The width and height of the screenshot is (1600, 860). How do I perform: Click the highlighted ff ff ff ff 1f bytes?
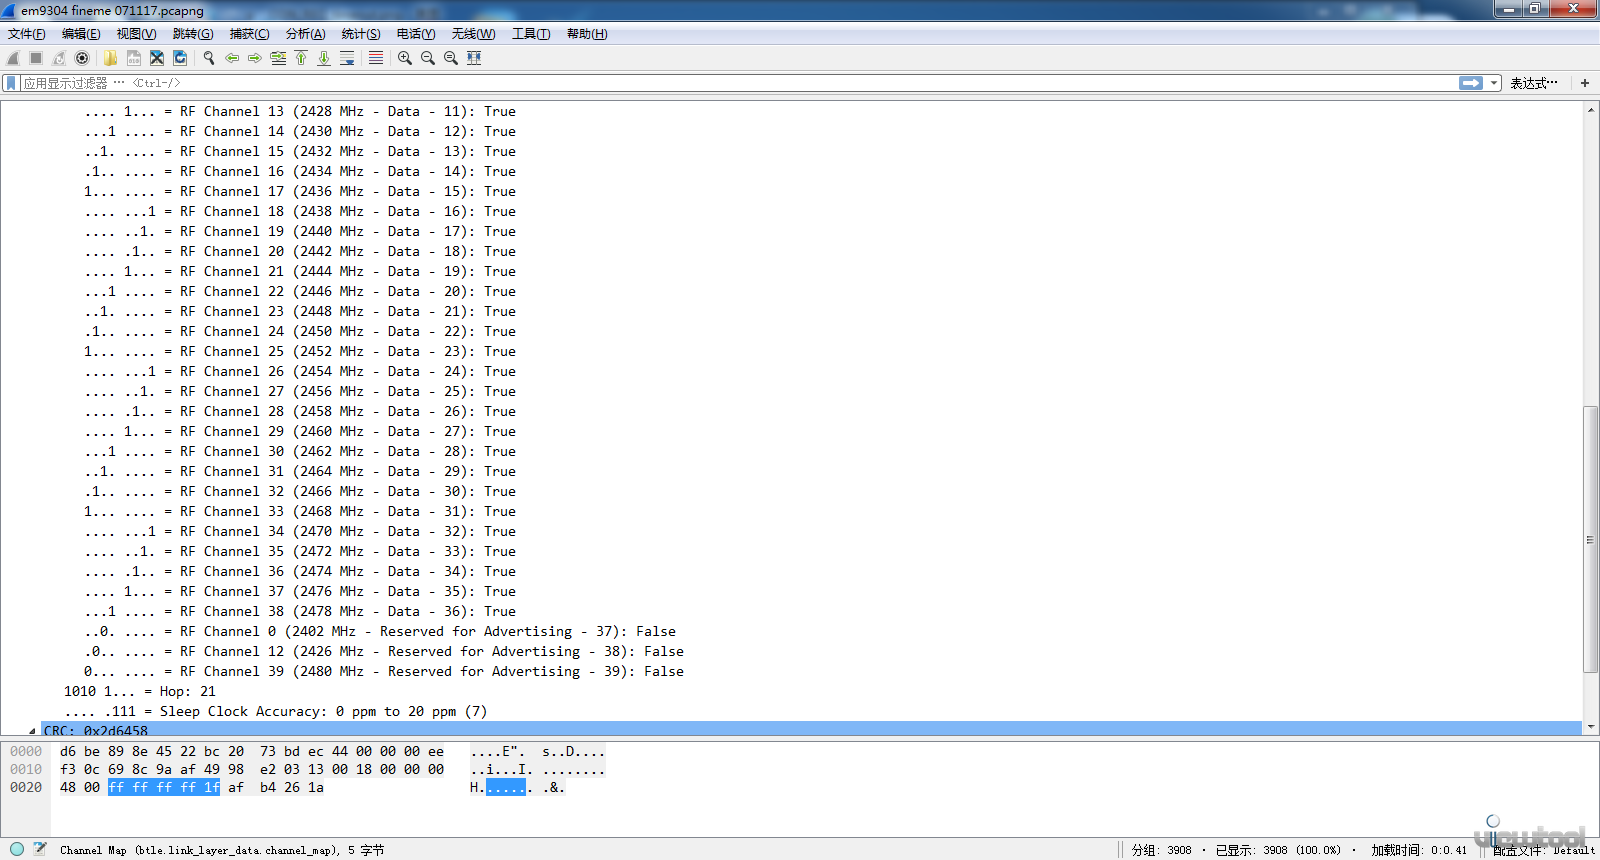click(x=164, y=787)
